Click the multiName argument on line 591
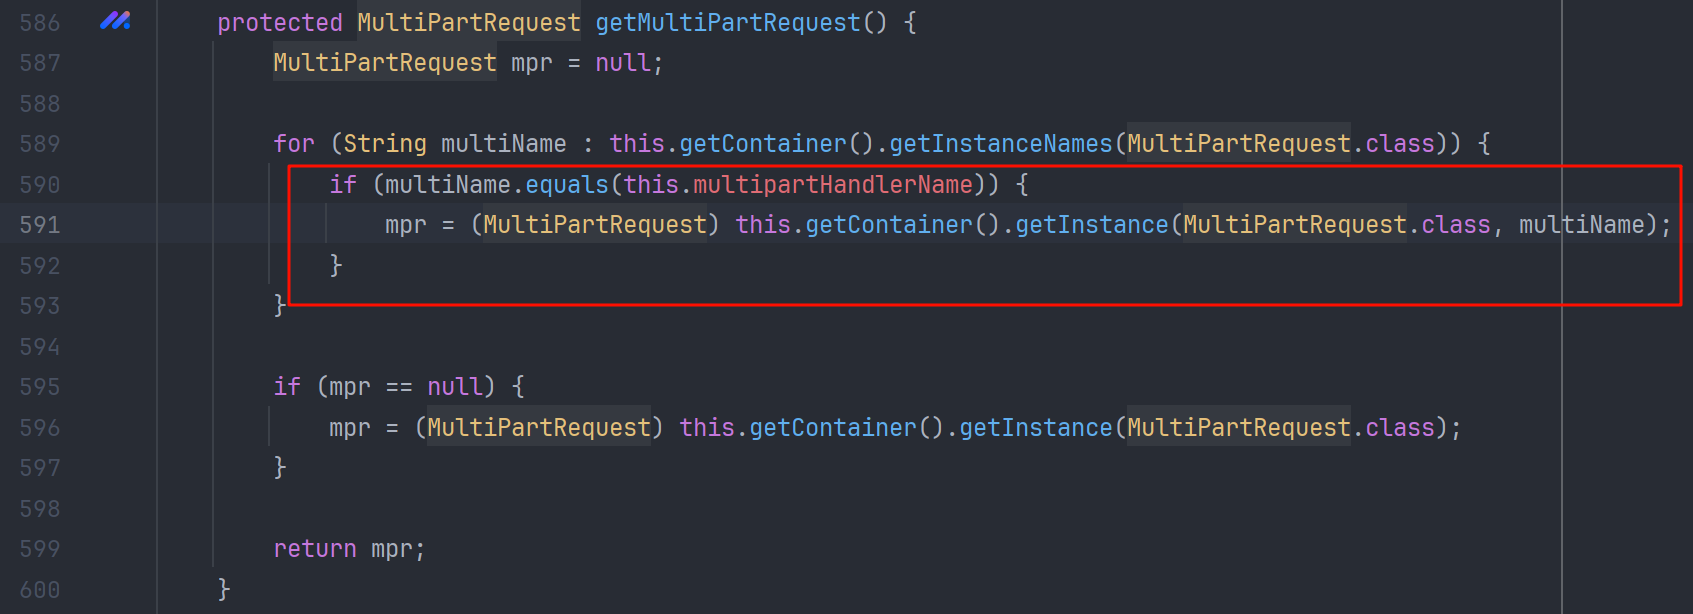Image resolution: width=1693 pixels, height=614 pixels. 1582,225
